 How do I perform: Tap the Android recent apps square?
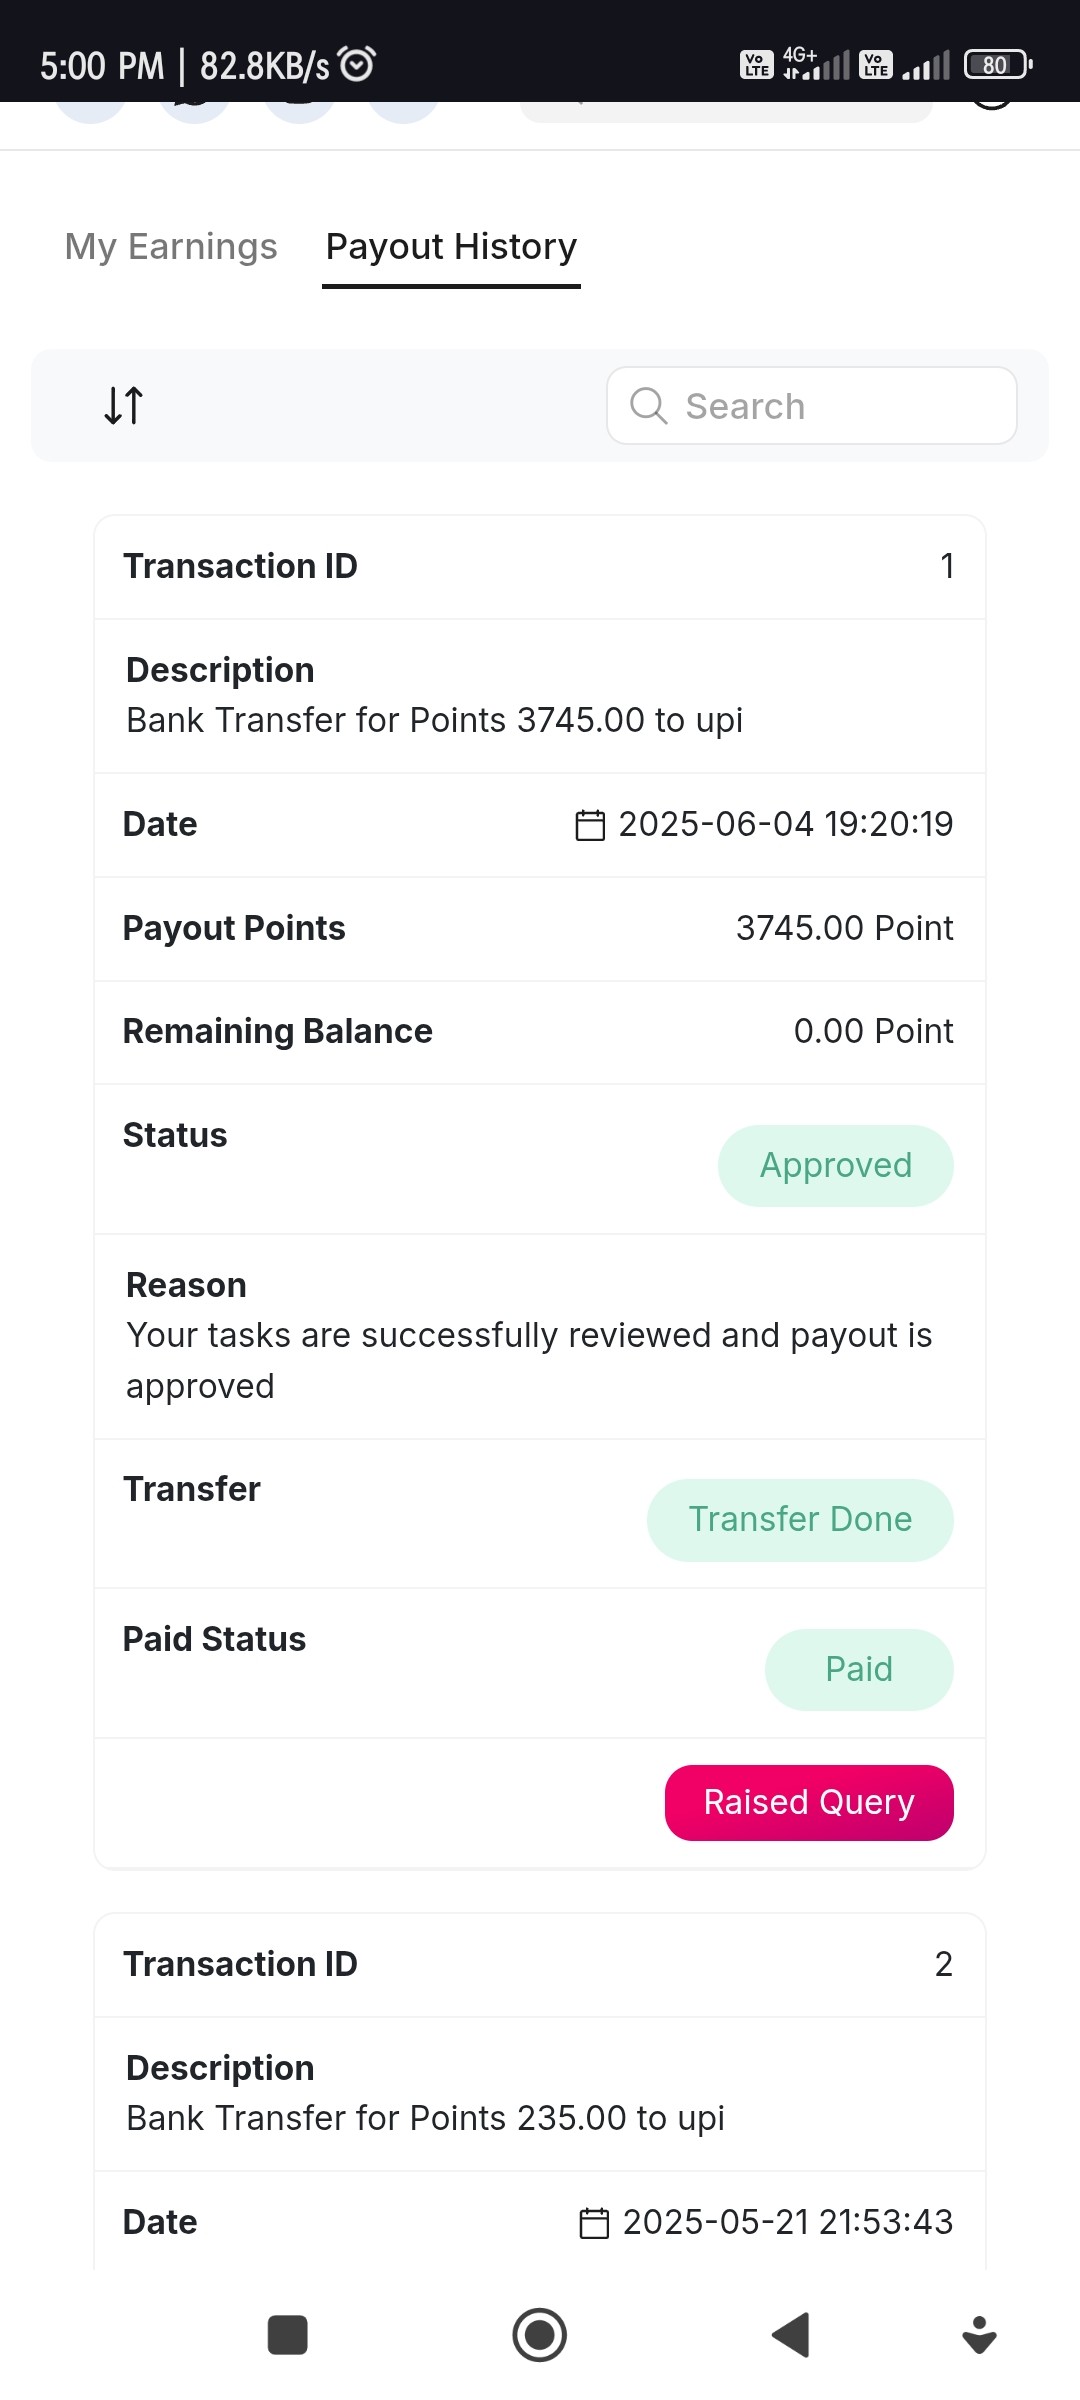coord(288,2335)
